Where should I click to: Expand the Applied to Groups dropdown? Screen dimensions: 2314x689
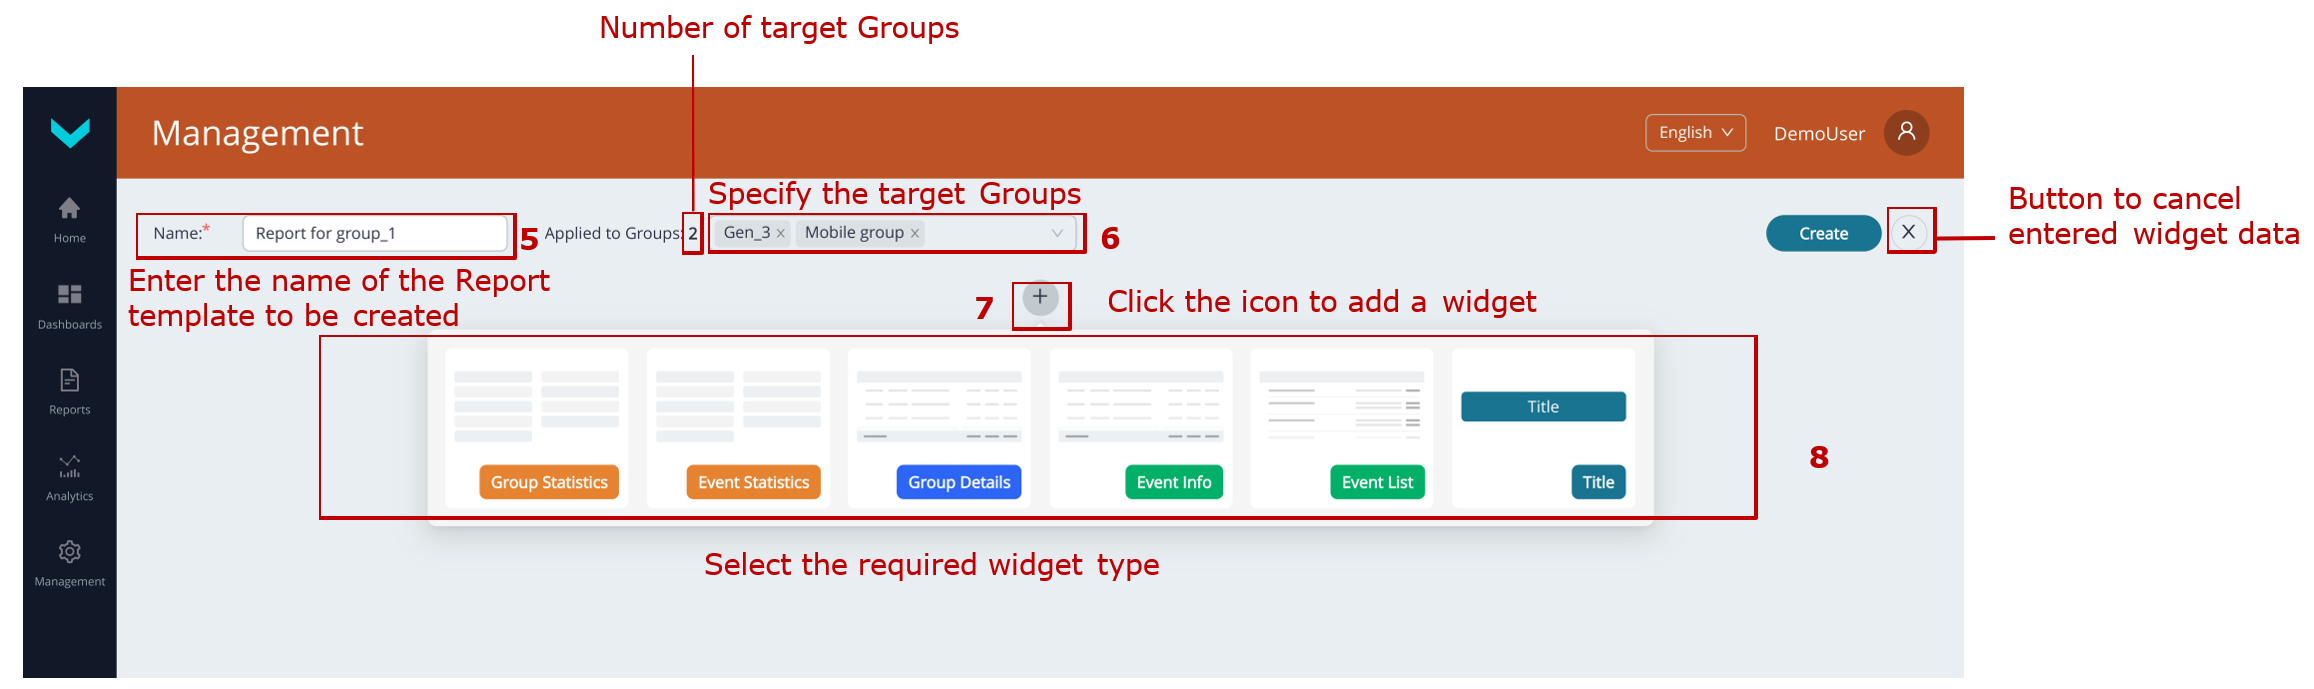(1057, 233)
